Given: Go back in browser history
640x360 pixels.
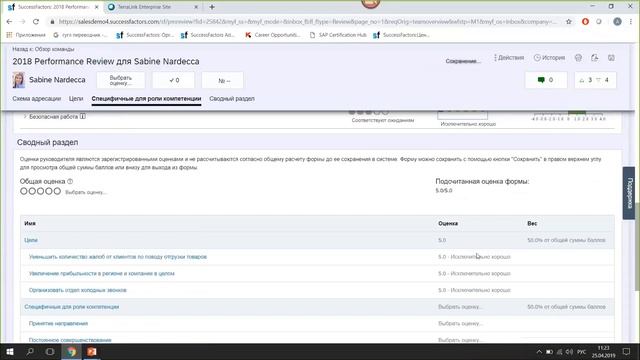Looking at the screenshot, I should click(x=9, y=22).
